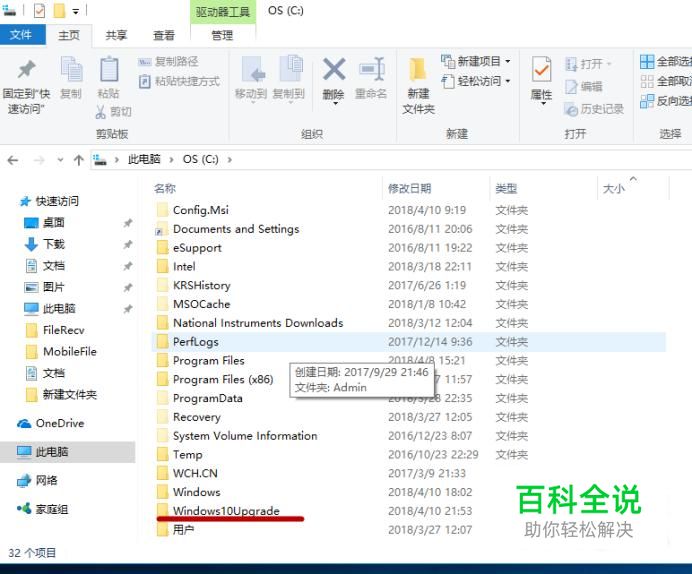Open the Open (打开) dropdown in ribbon
The height and width of the screenshot is (574, 692).
pos(588,64)
